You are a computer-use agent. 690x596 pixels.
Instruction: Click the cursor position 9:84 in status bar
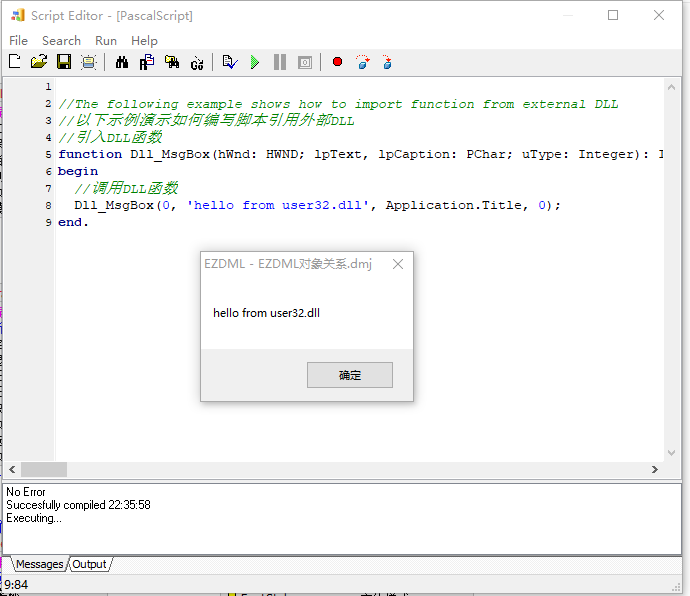(x=16, y=585)
